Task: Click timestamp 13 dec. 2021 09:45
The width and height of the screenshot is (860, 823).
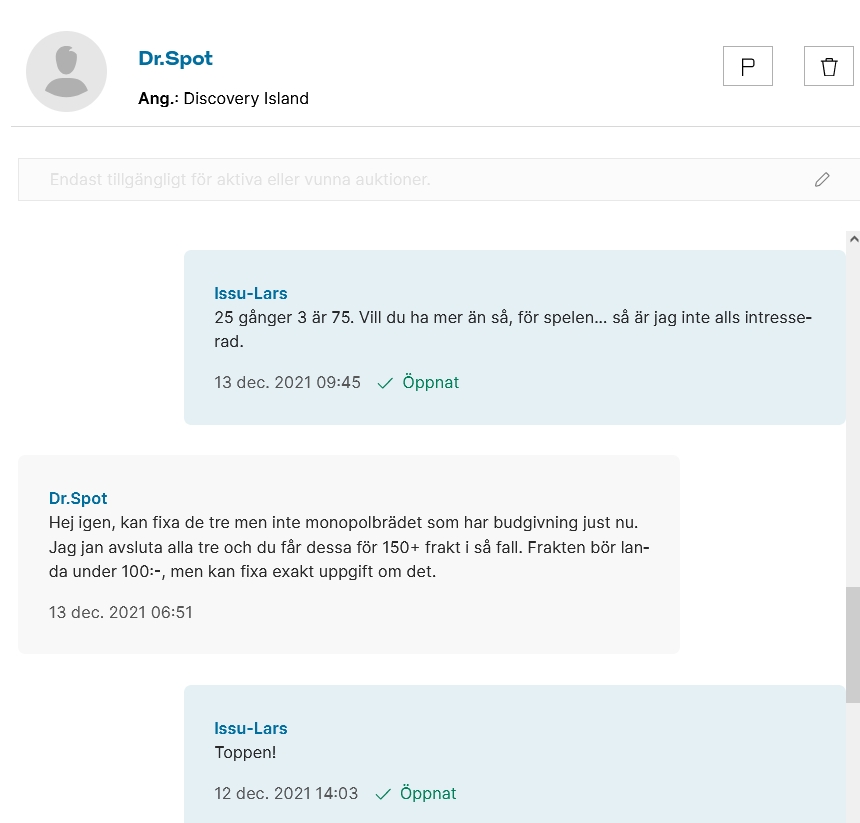Action: coord(287,382)
